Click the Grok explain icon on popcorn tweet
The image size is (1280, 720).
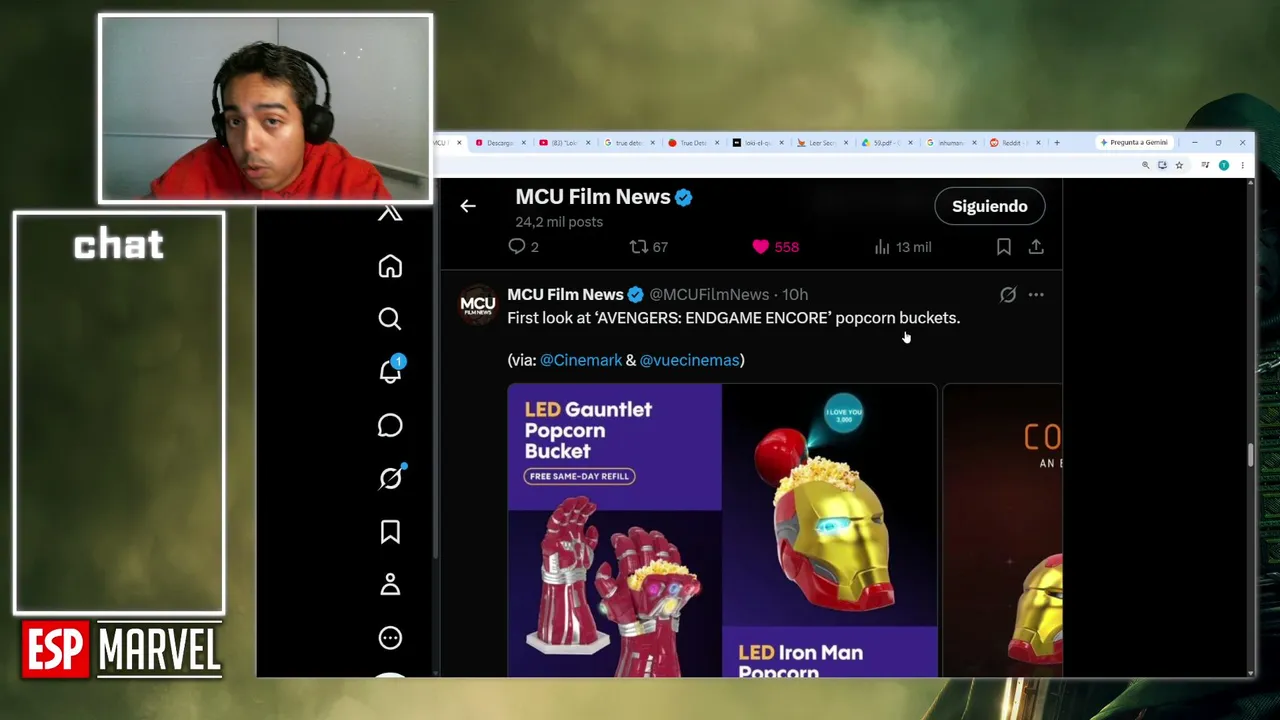pos(1008,295)
